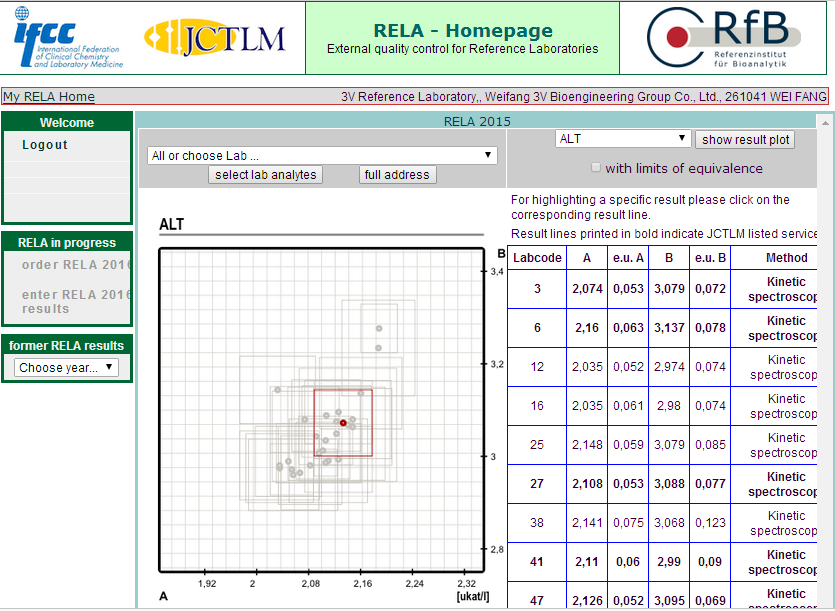The height and width of the screenshot is (611, 835).
Task: Open the 'Choose year...' dropdown
Action: point(67,367)
